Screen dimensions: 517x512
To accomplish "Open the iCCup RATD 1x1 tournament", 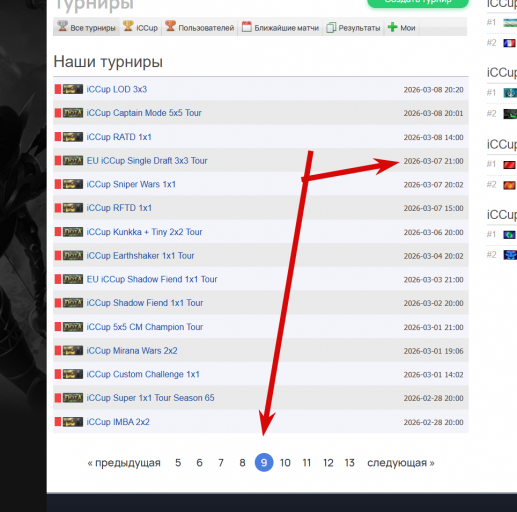I will (119, 137).
